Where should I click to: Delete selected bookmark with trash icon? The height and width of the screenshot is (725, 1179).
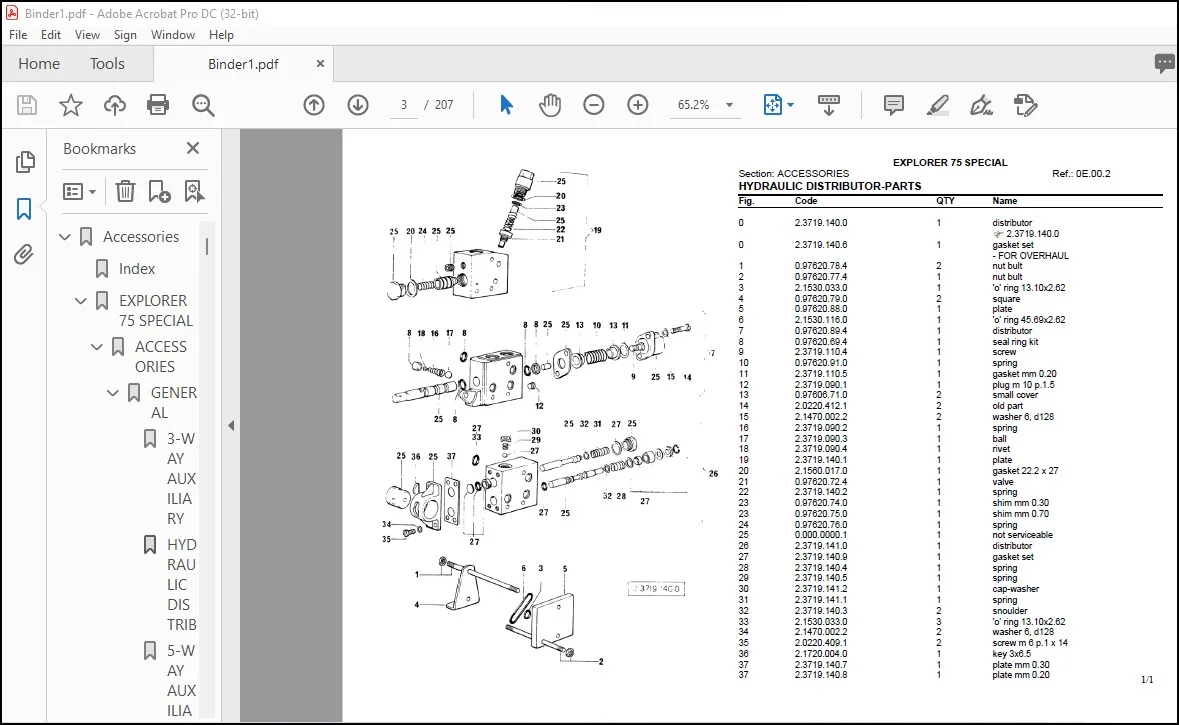(125, 192)
